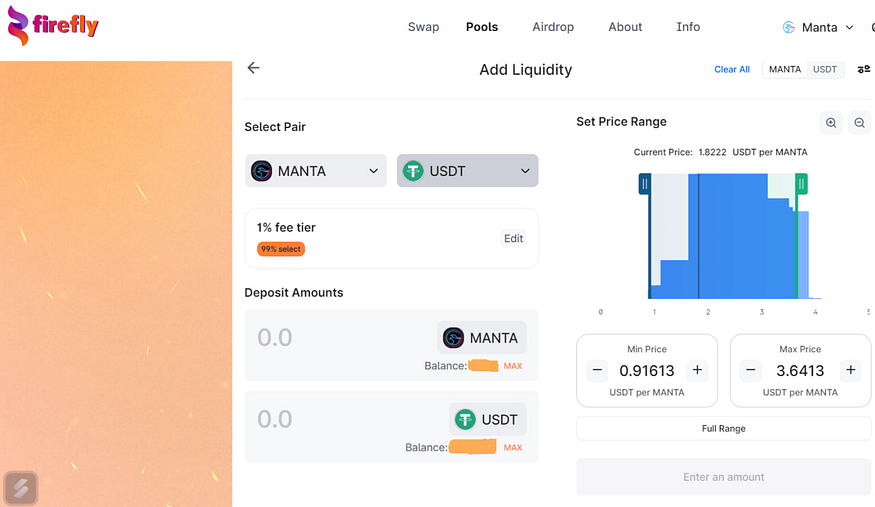
Task: Click the MANTA token chip in deposit
Action: click(x=481, y=337)
